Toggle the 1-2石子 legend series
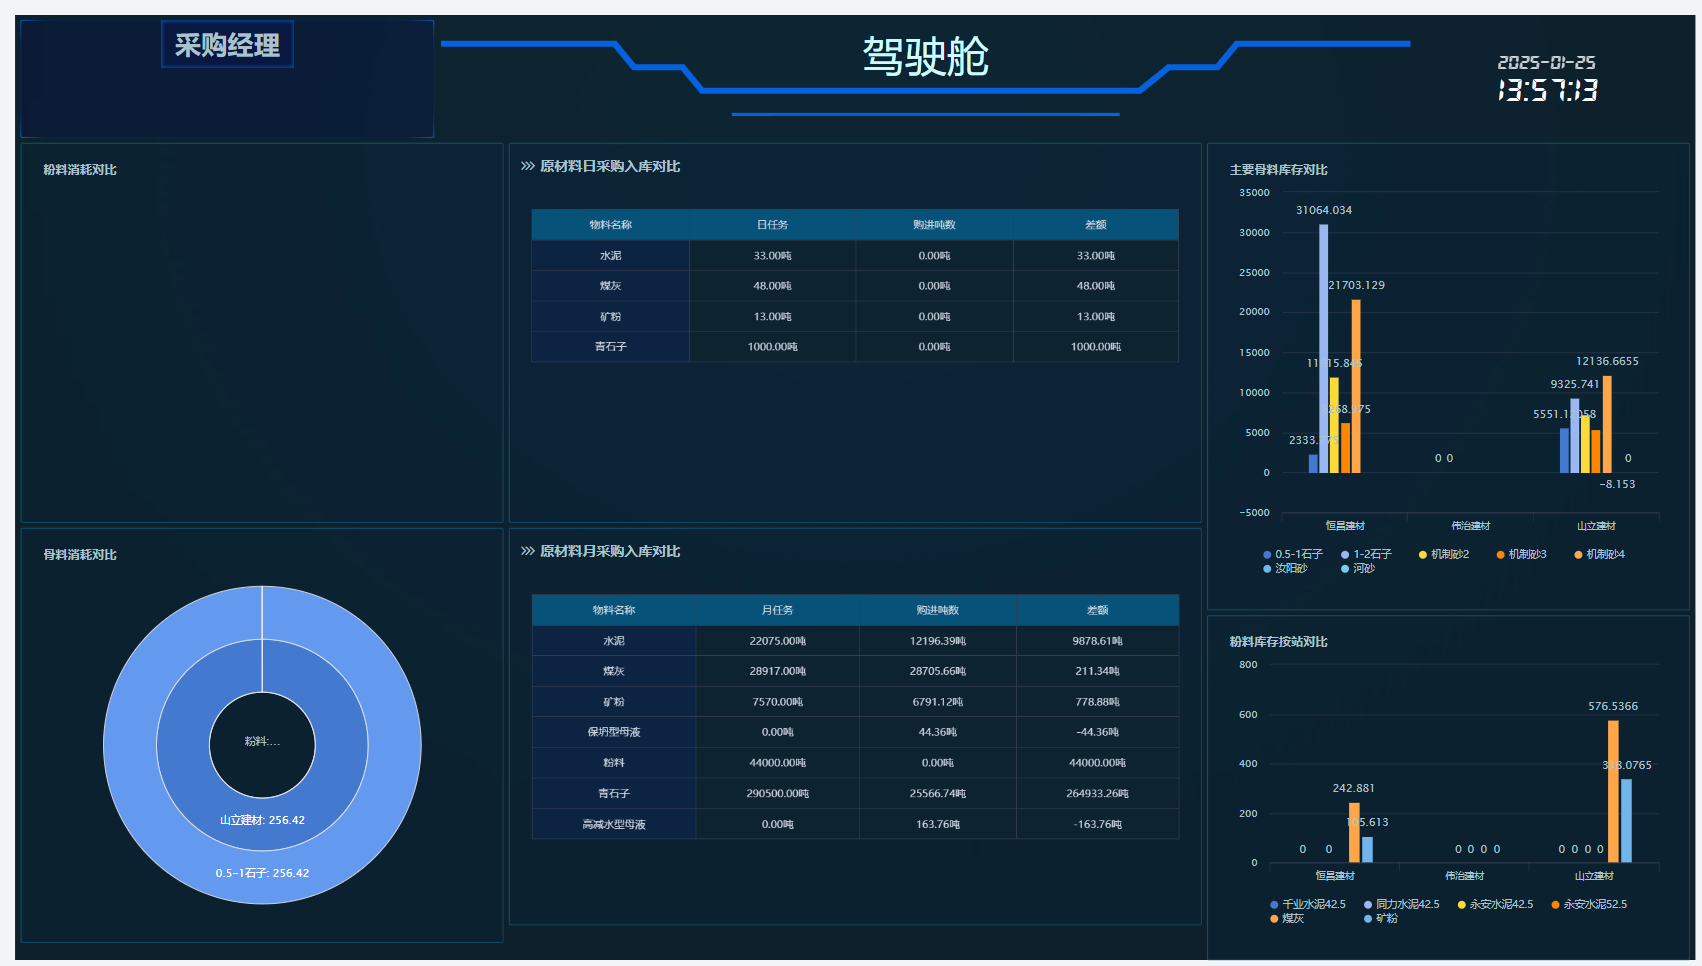1702x966 pixels. tap(1366, 554)
